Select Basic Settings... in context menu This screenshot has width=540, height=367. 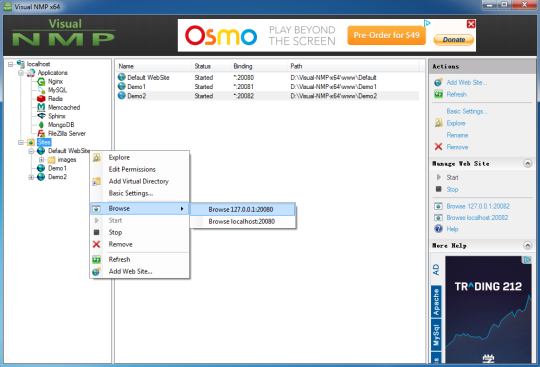click(x=139, y=193)
